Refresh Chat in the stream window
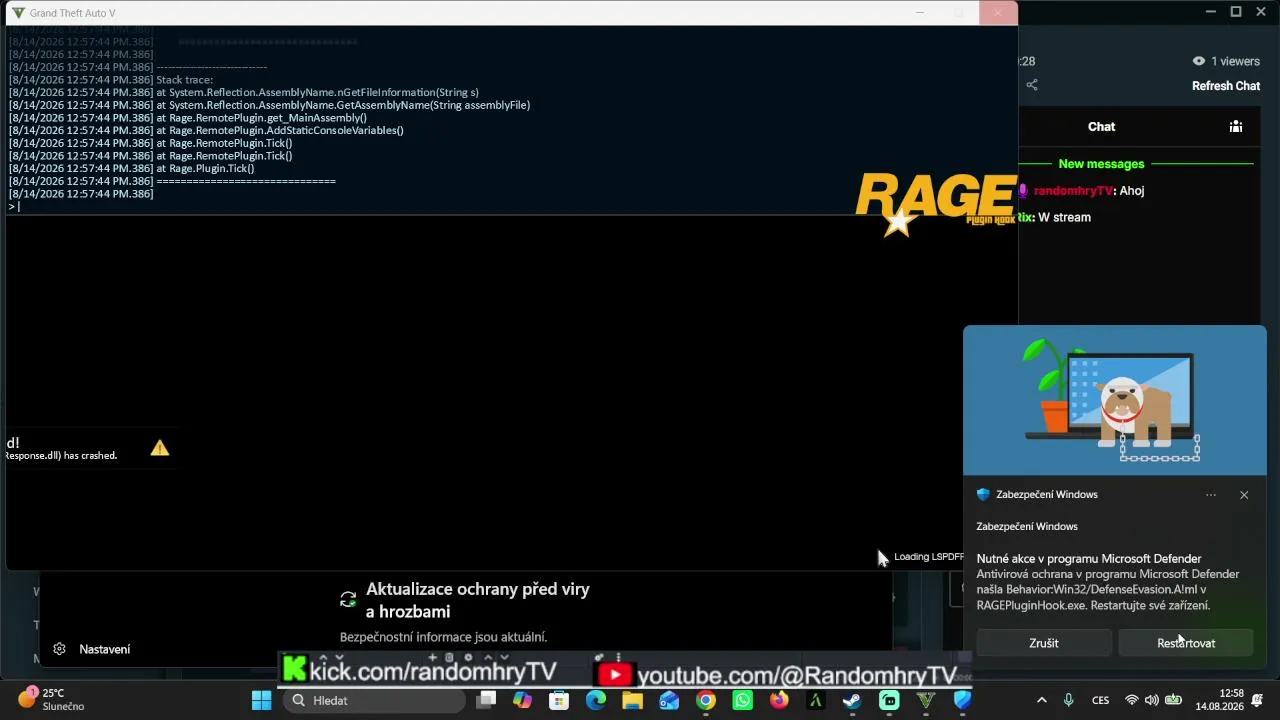The image size is (1280, 720). point(1226,86)
